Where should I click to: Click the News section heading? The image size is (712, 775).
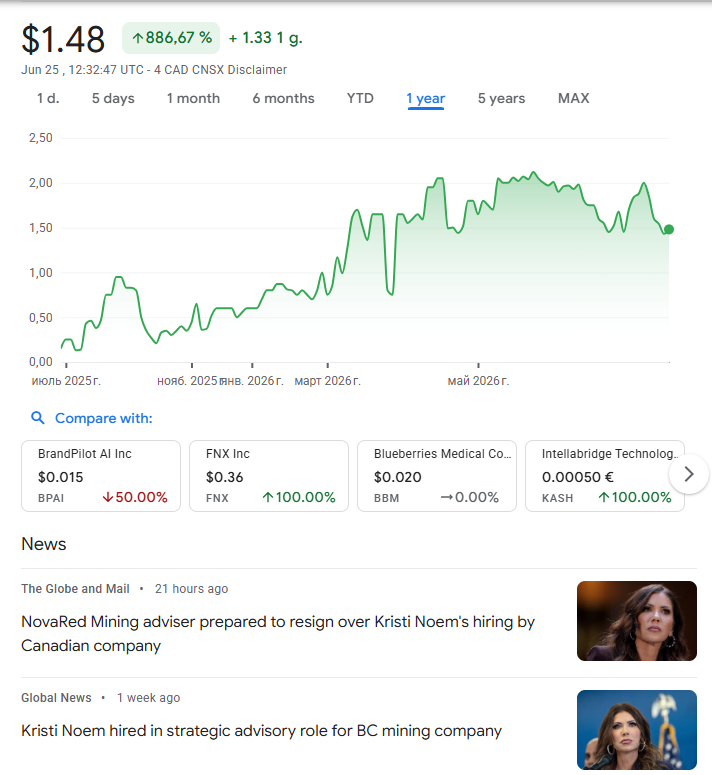tap(43, 544)
